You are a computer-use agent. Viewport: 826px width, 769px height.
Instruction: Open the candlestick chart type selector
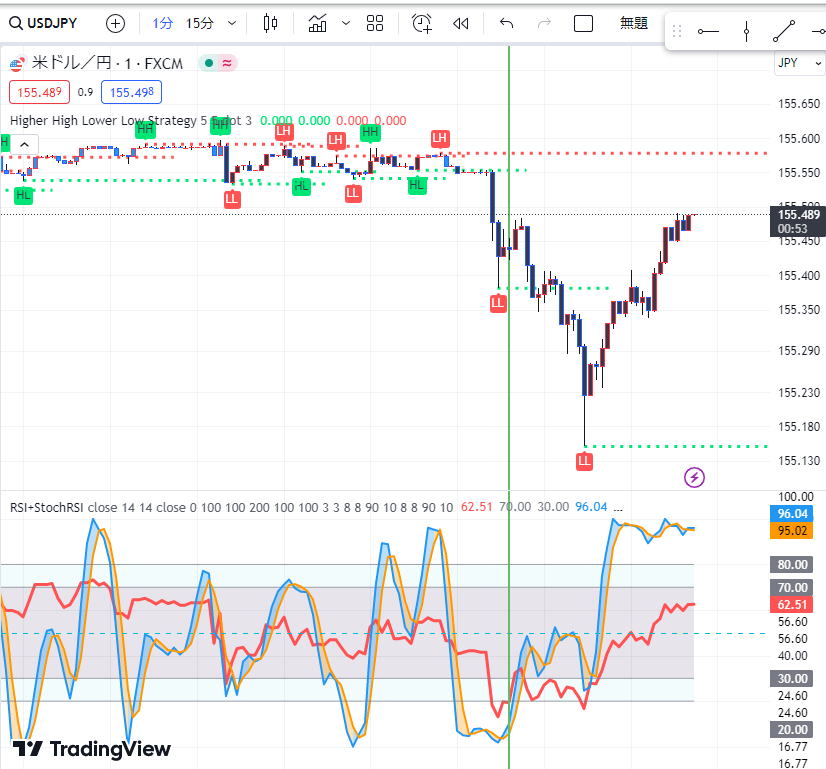point(271,23)
